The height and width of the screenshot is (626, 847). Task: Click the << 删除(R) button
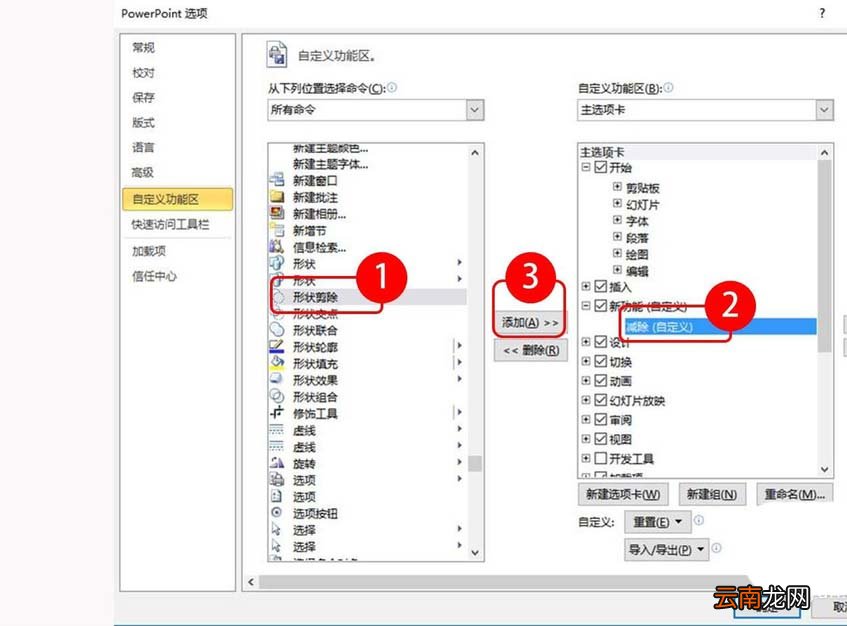click(530, 351)
